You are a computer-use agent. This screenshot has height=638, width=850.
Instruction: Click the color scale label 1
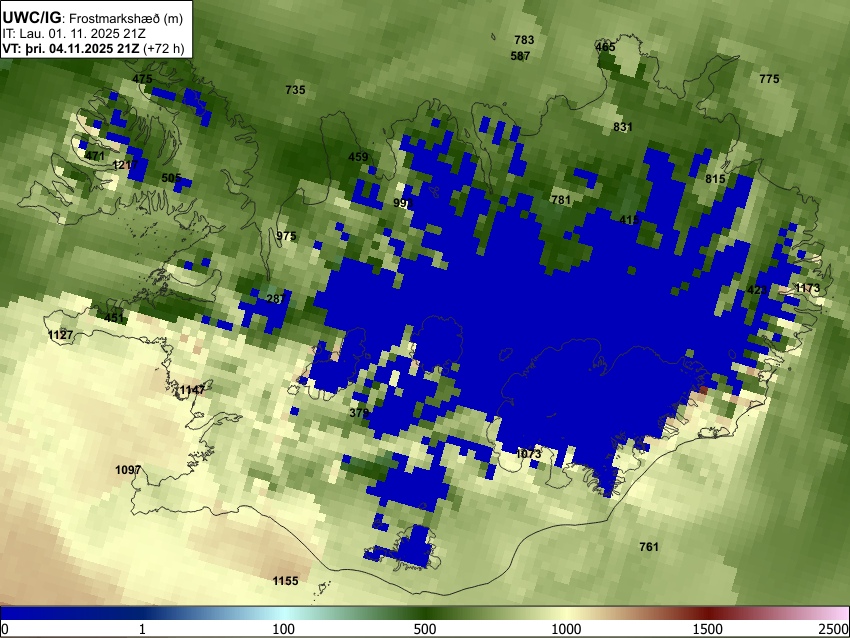(142, 629)
